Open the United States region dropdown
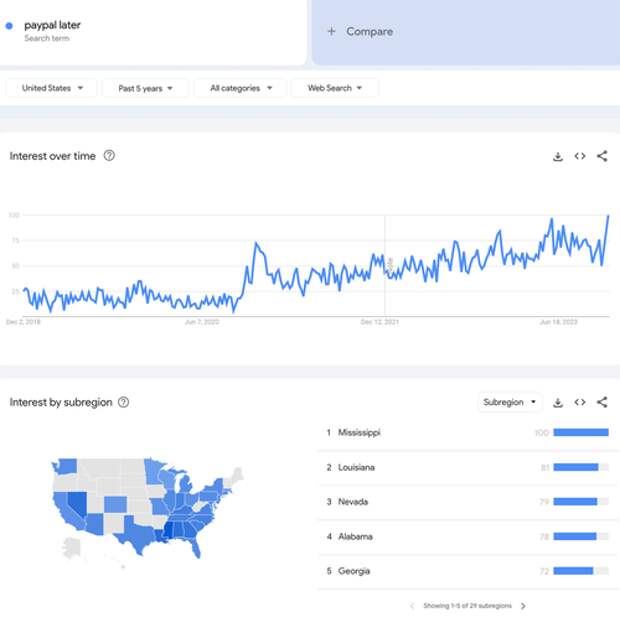 (52, 88)
